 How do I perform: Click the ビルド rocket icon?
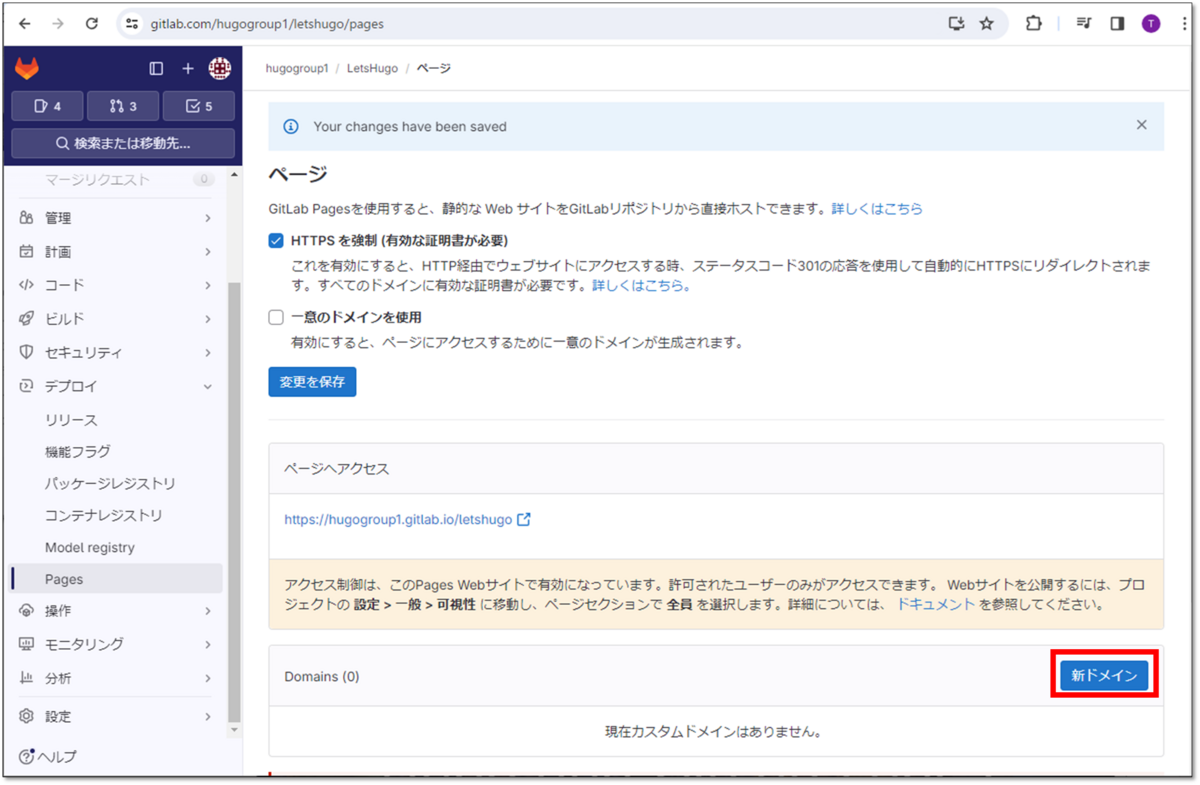[27, 319]
